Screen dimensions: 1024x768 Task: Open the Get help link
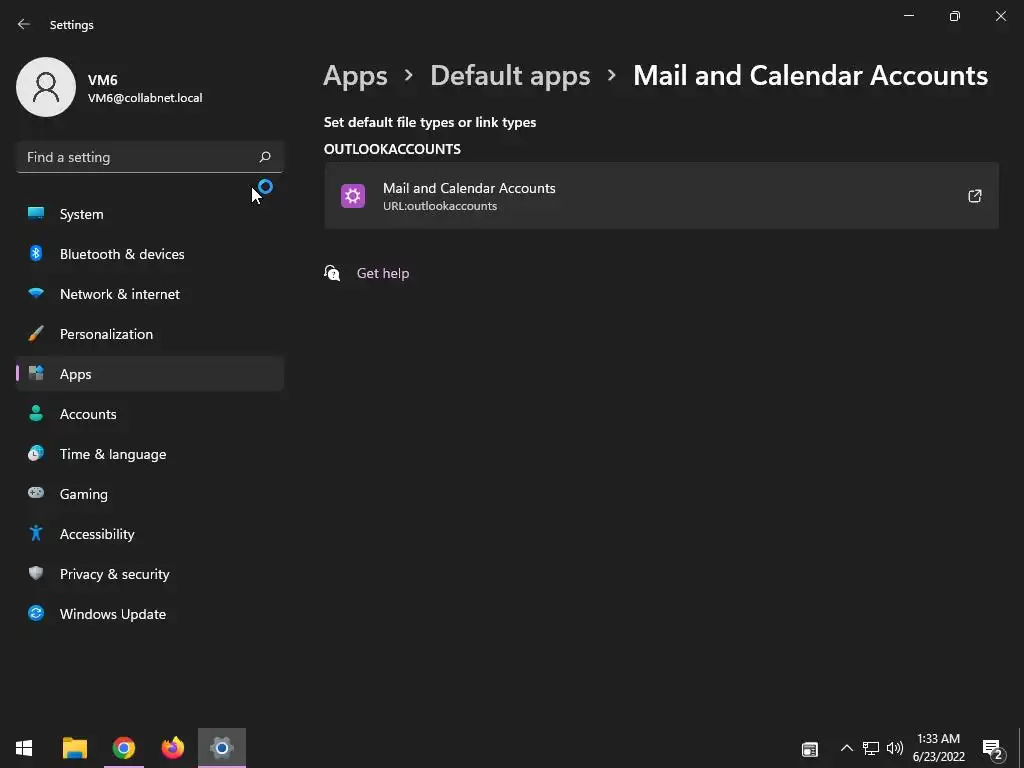[383, 273]
